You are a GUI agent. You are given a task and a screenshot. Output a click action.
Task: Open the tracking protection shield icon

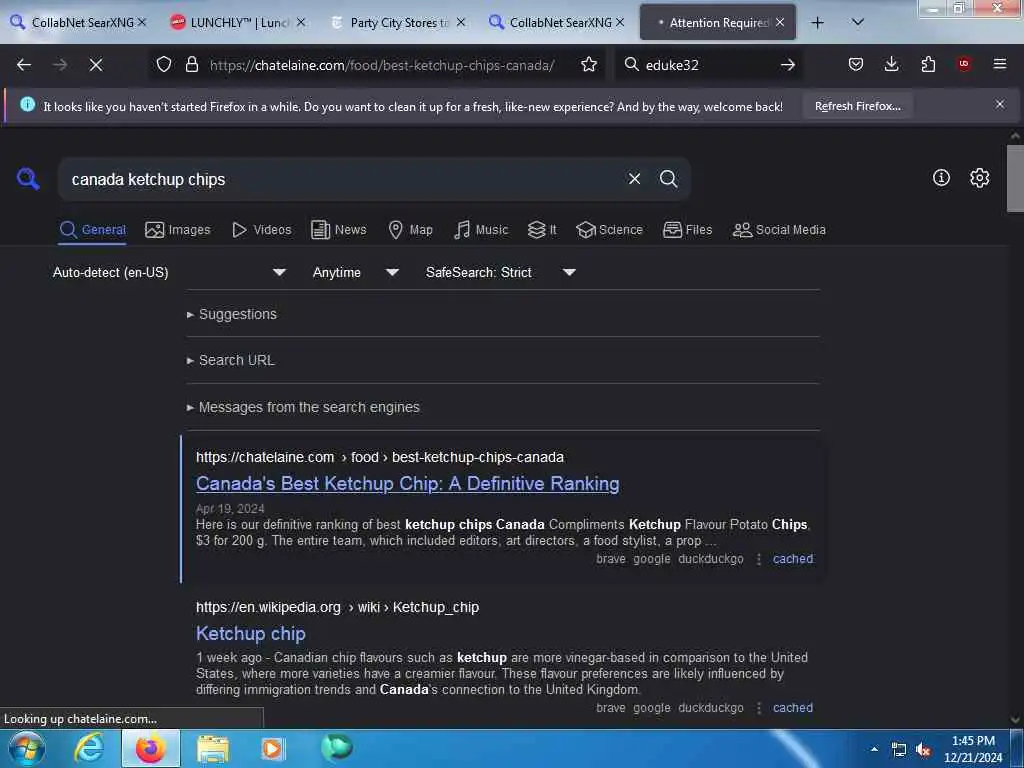tap(164, 65)
